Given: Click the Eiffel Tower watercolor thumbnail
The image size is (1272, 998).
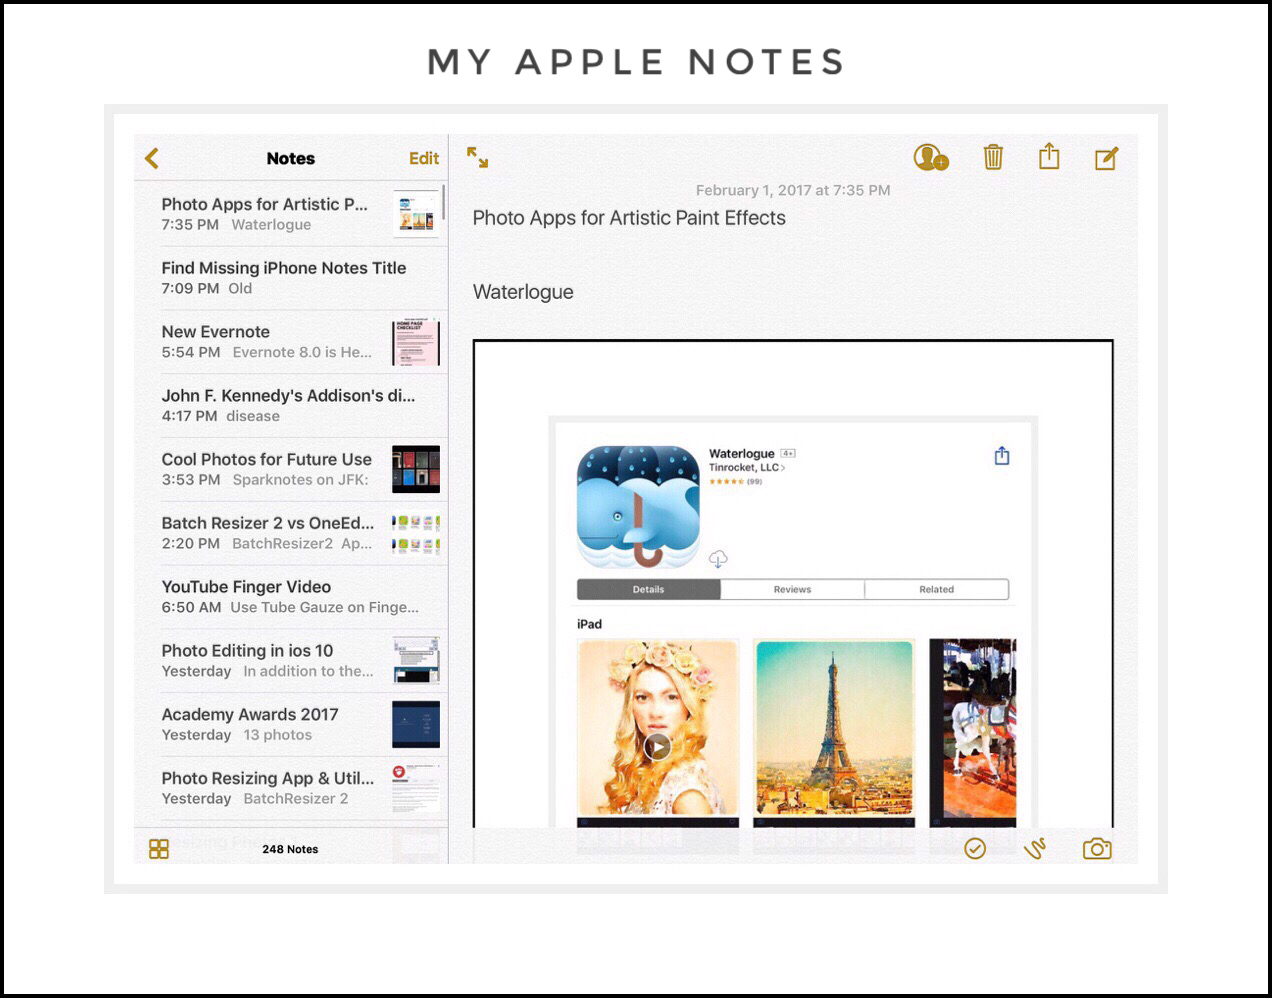Looking at the screenshot, I should tap(834, 728).
